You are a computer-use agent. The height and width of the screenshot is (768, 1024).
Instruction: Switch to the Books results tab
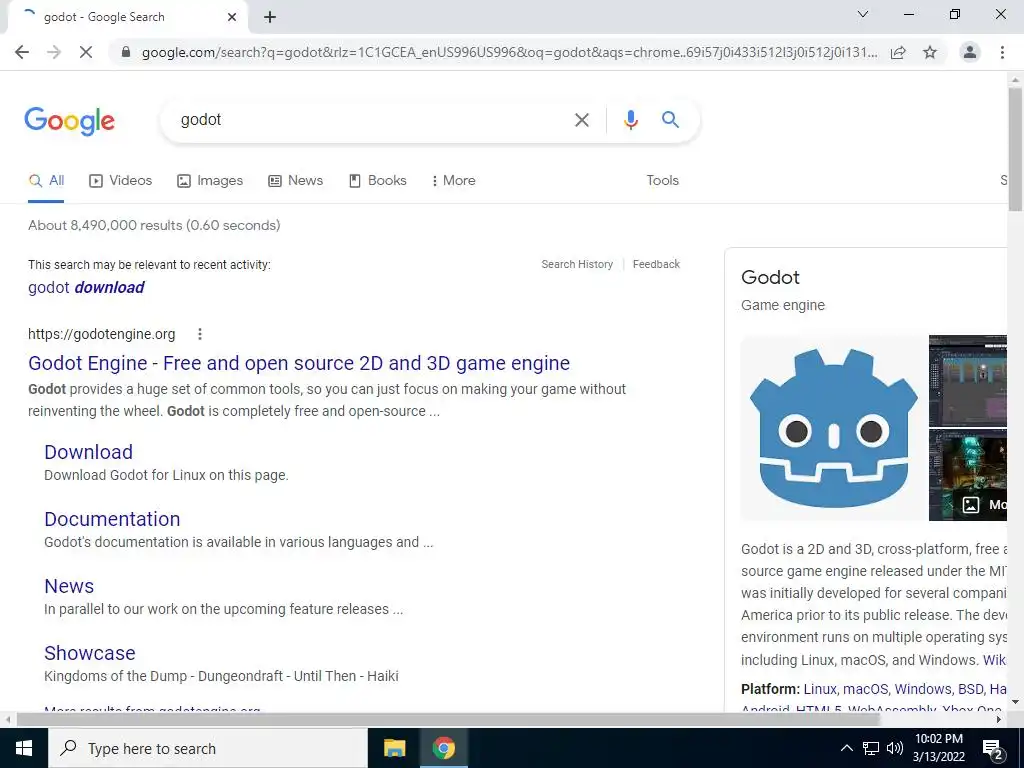pos(377,181)
